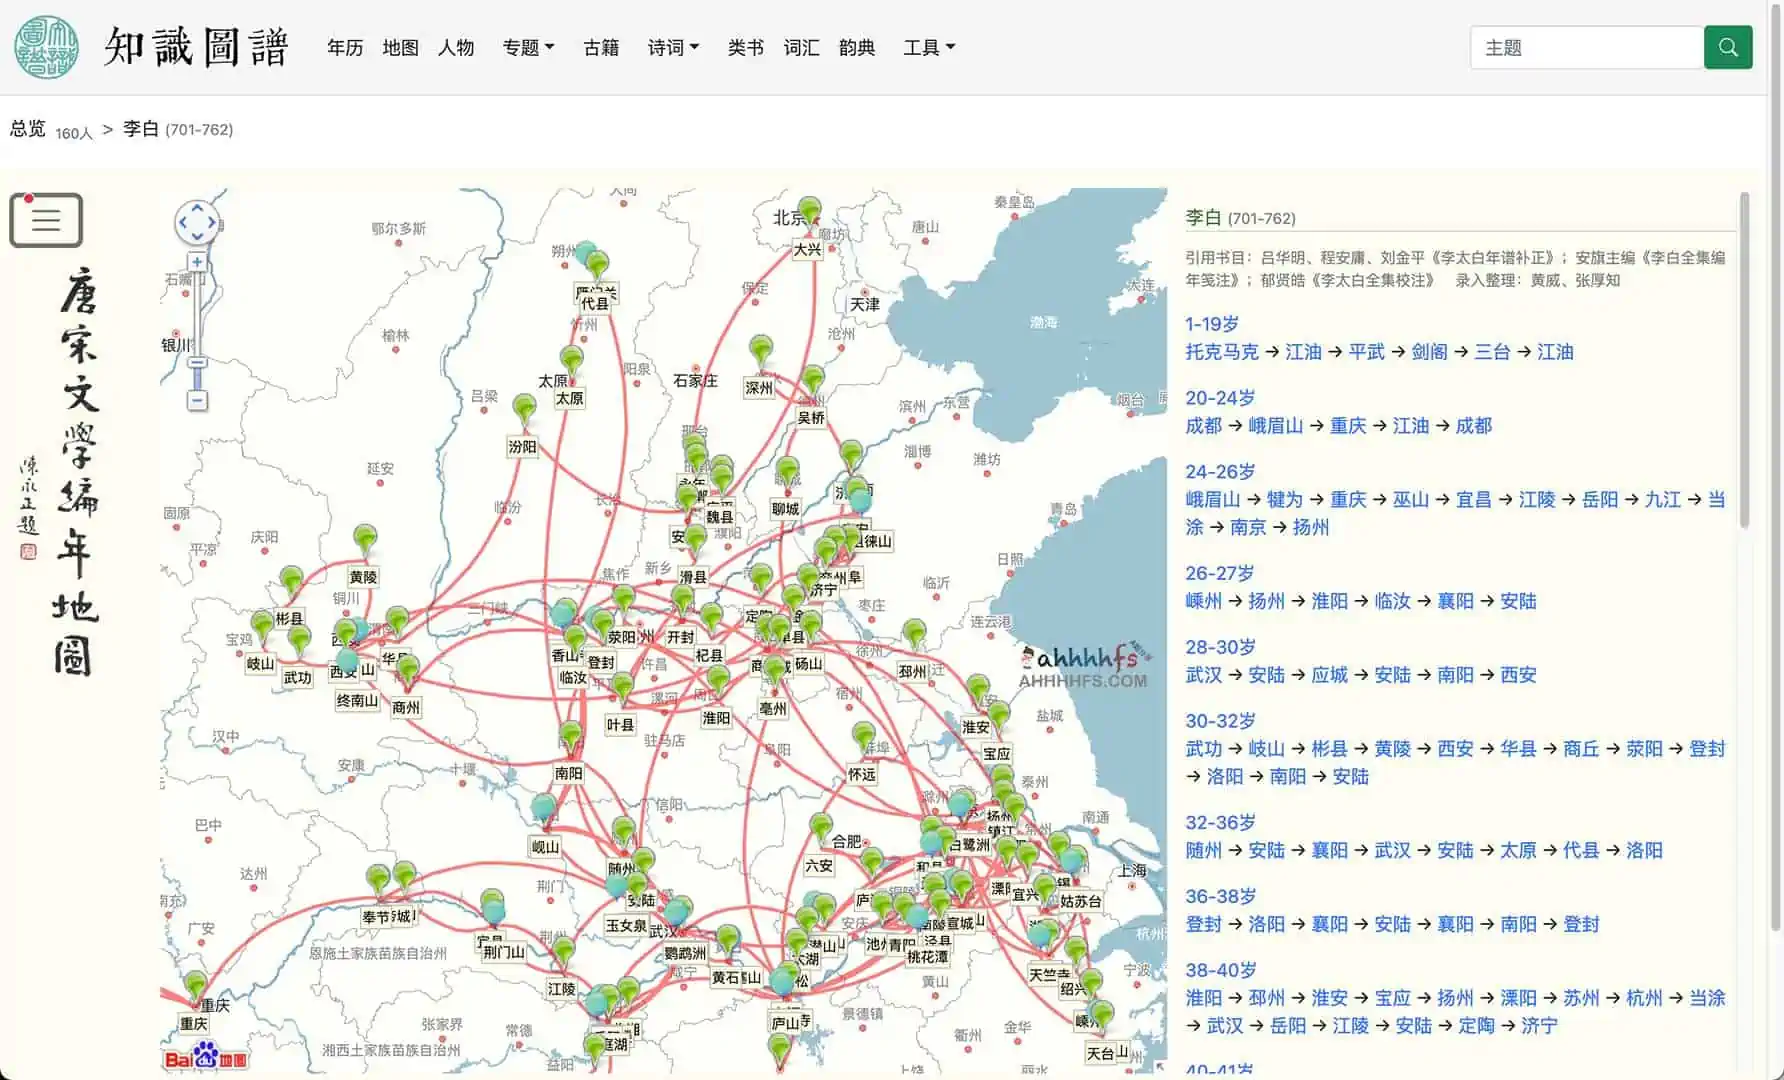Click the map zoom-out minus button
The height and width of the screenshot is (1080, 1784).
point(197,401)
